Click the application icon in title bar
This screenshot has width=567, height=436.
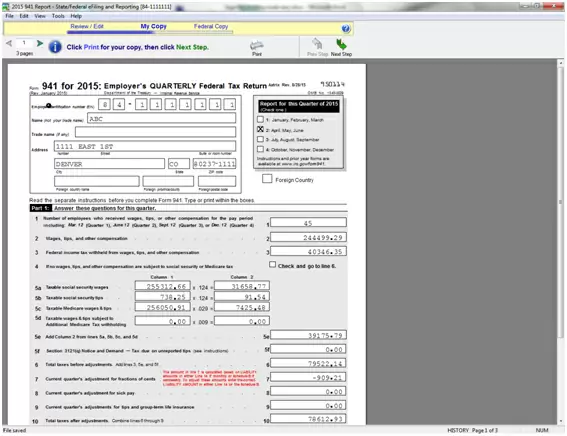[5, 7]
